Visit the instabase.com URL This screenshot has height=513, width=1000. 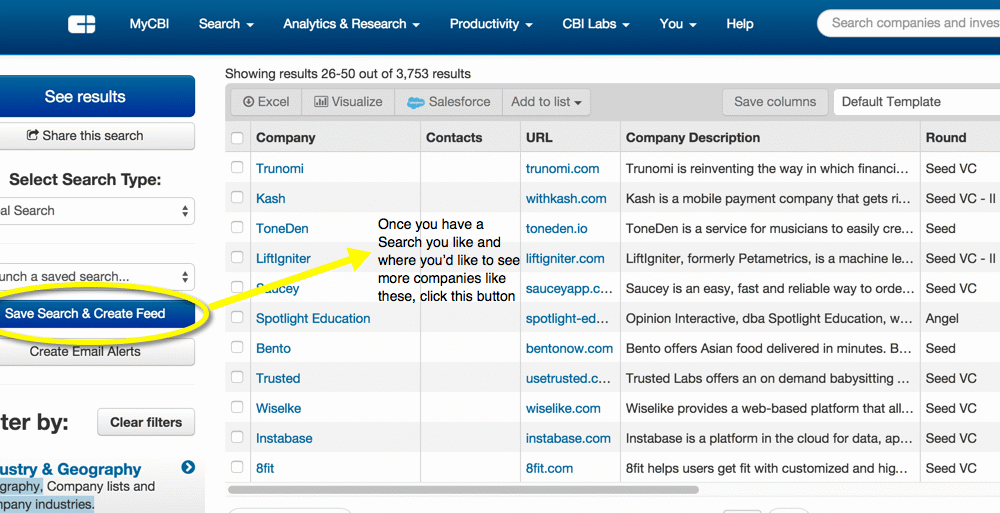pos(568,438)
